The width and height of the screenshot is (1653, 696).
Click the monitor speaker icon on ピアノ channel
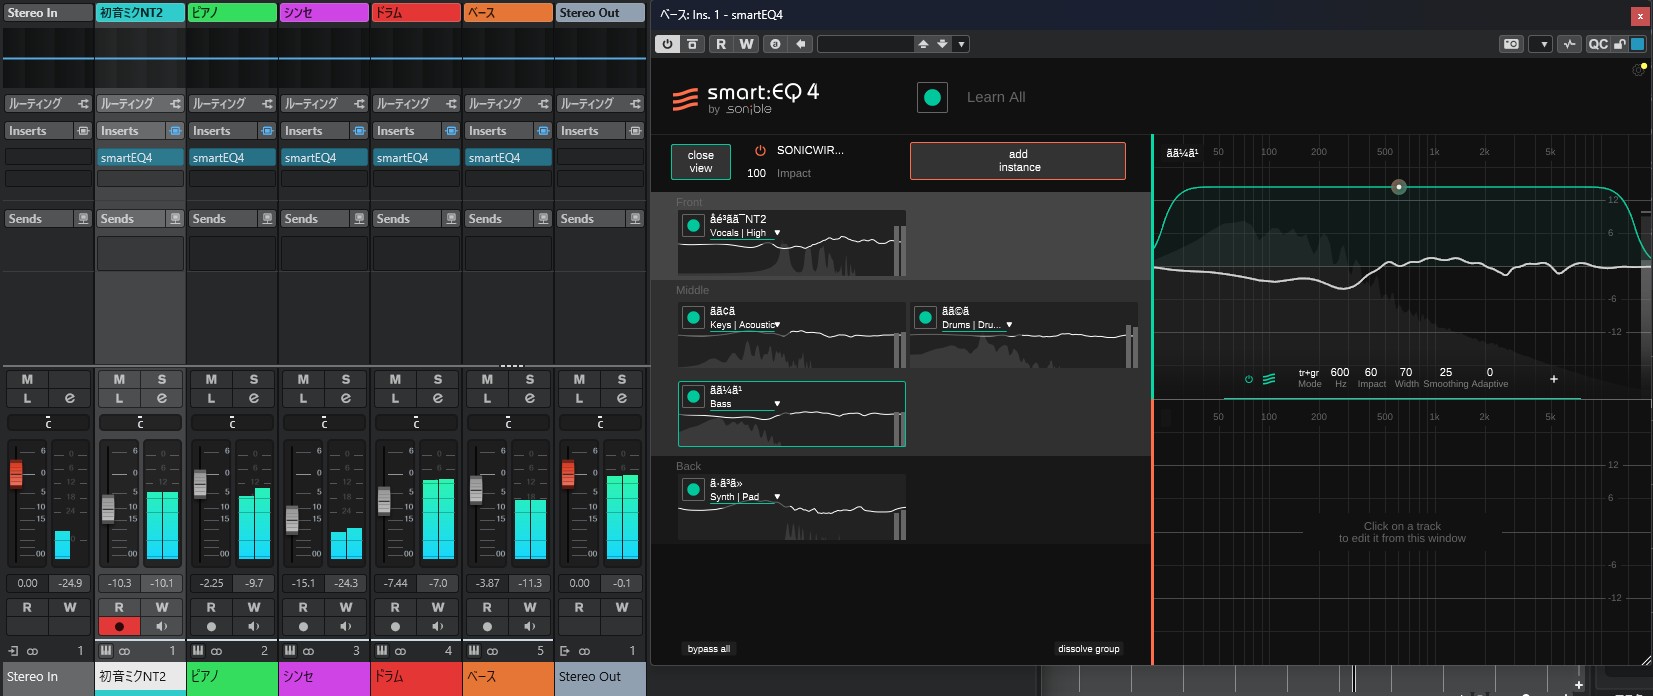tap(254, 627)
